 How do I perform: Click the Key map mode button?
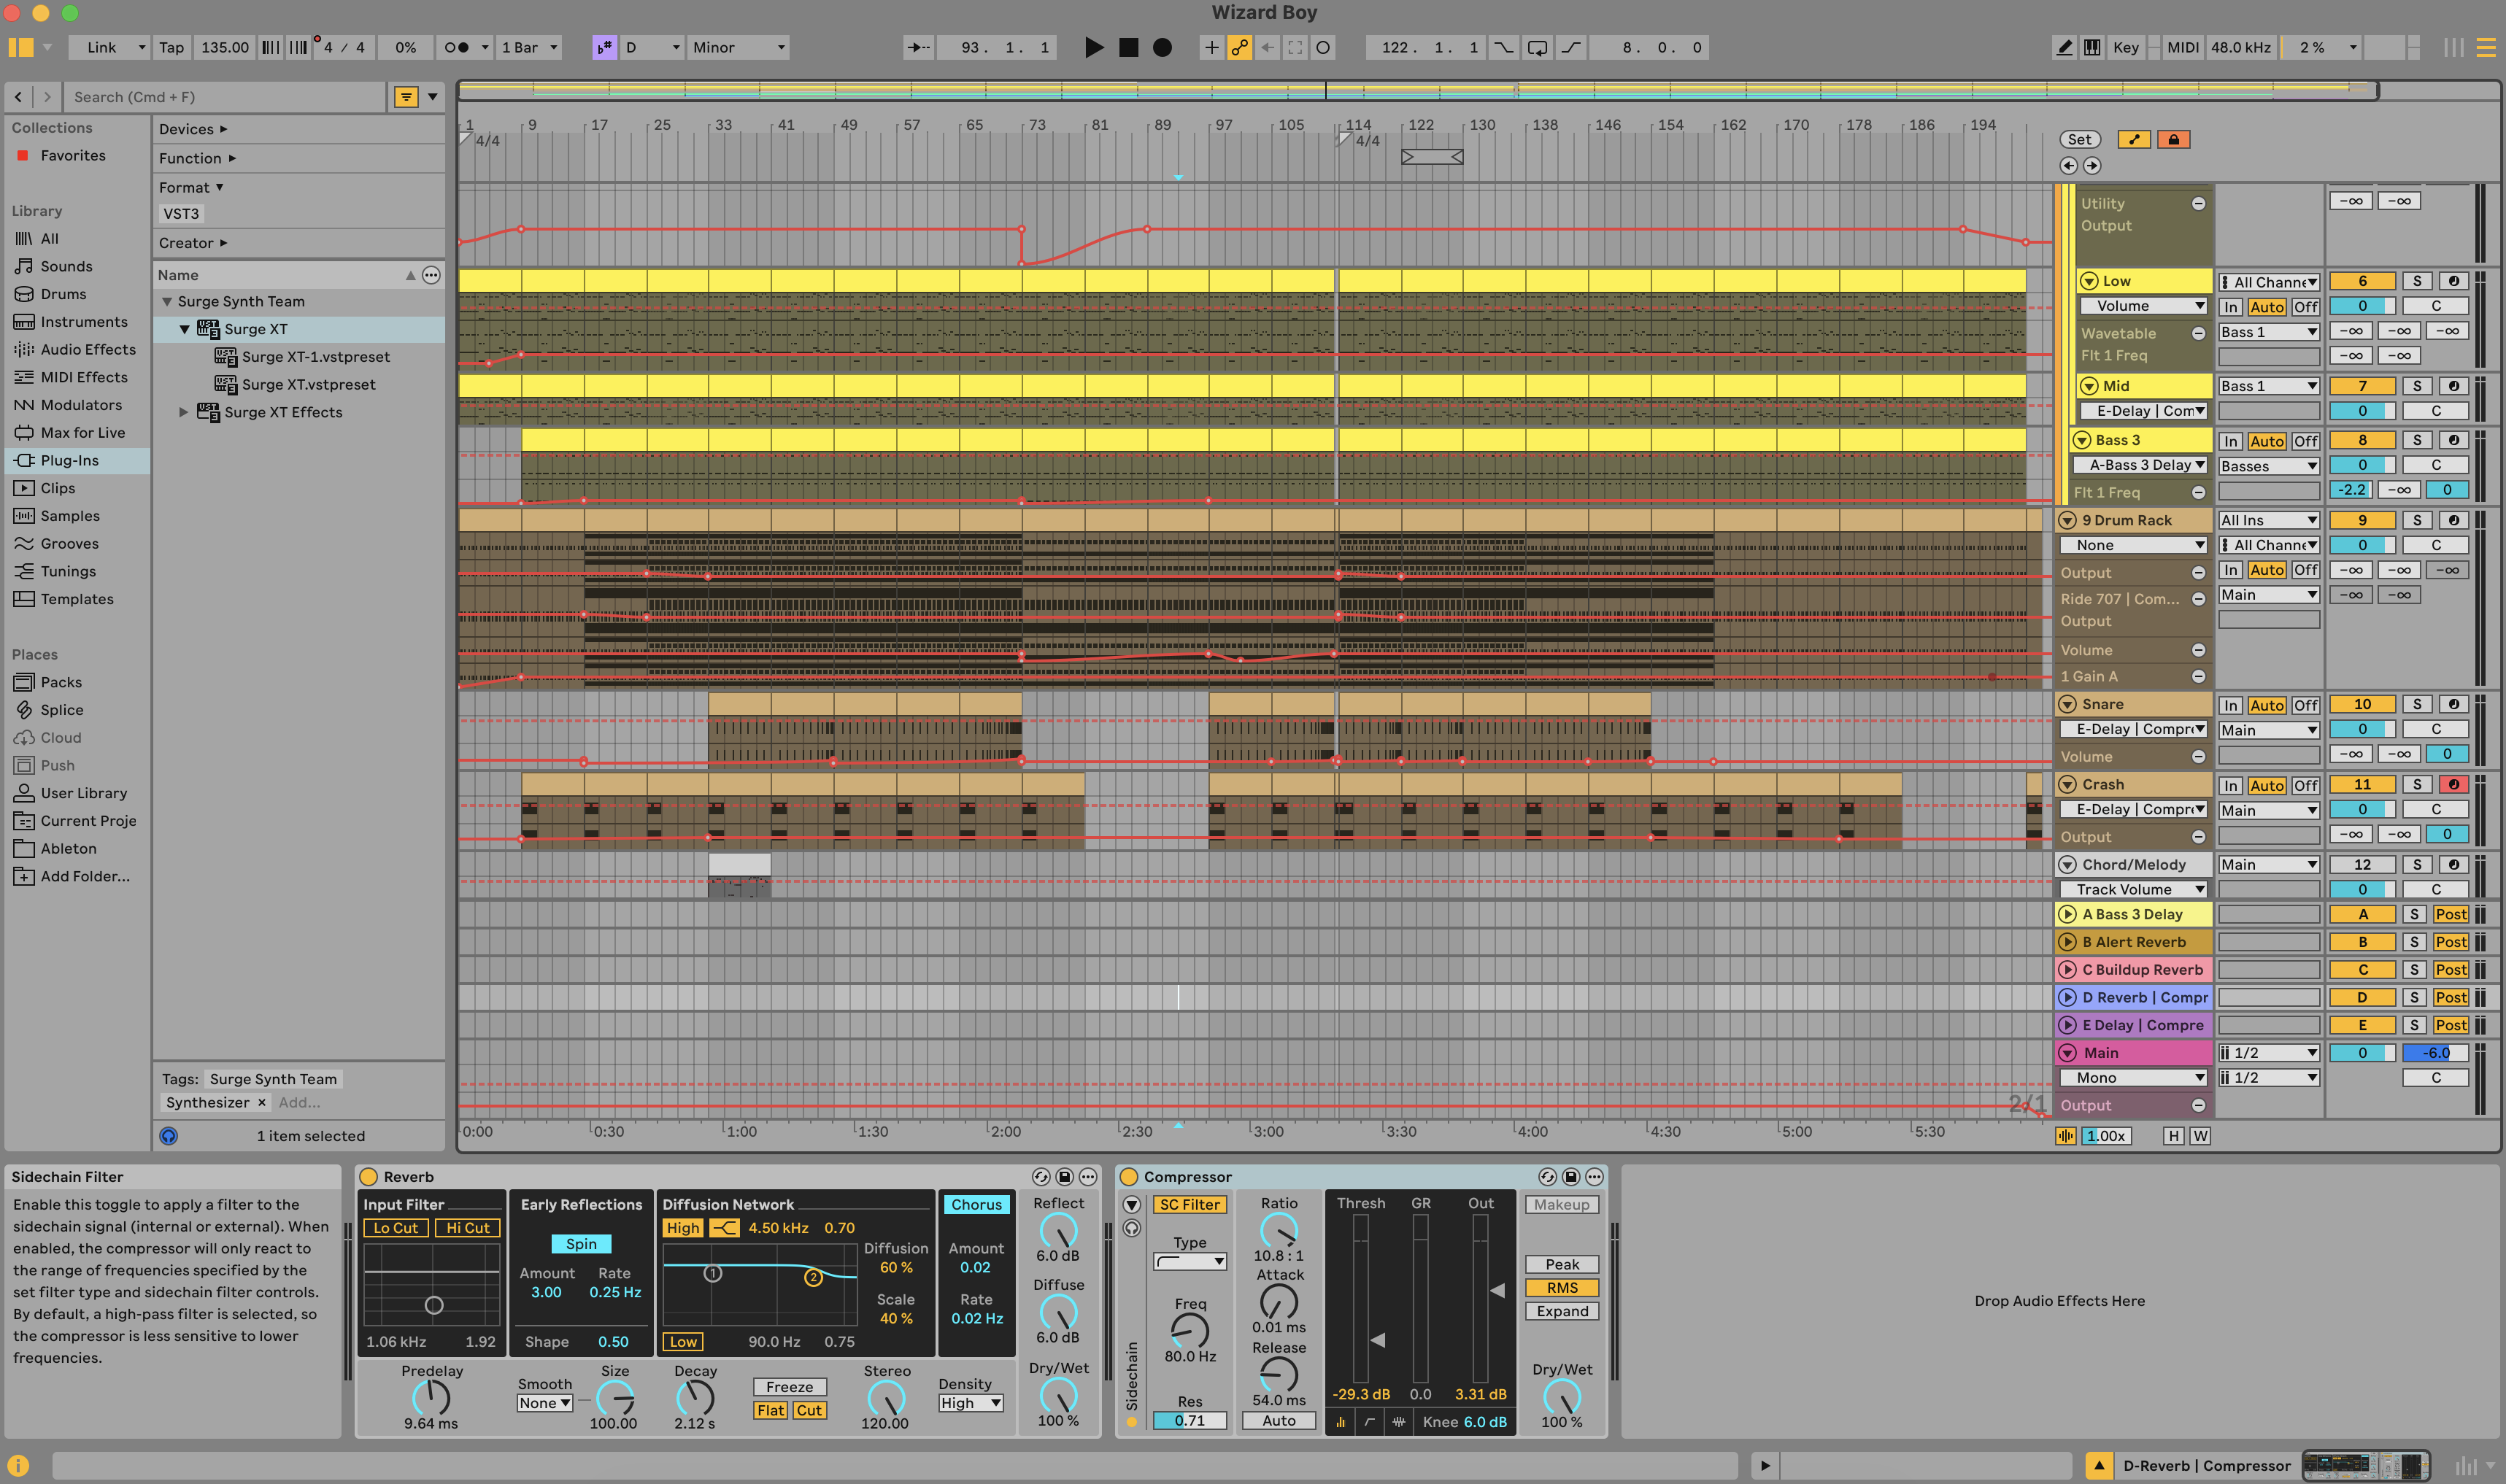tap(2125, 47)
